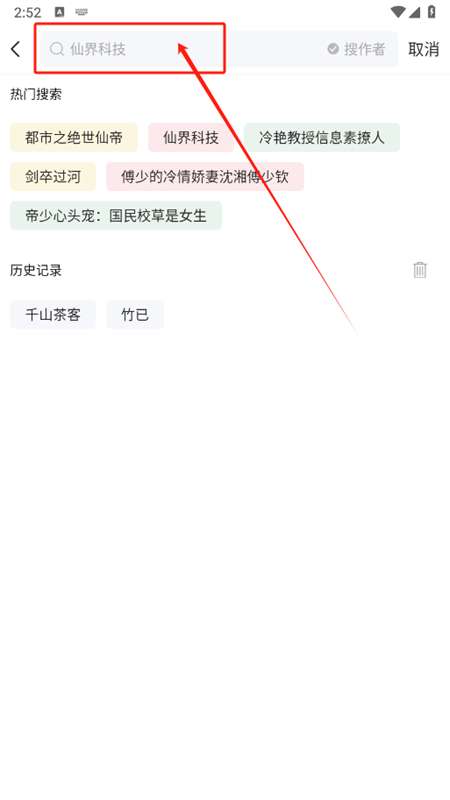Focus the 仙界科技 search input field

click(218, 49)
